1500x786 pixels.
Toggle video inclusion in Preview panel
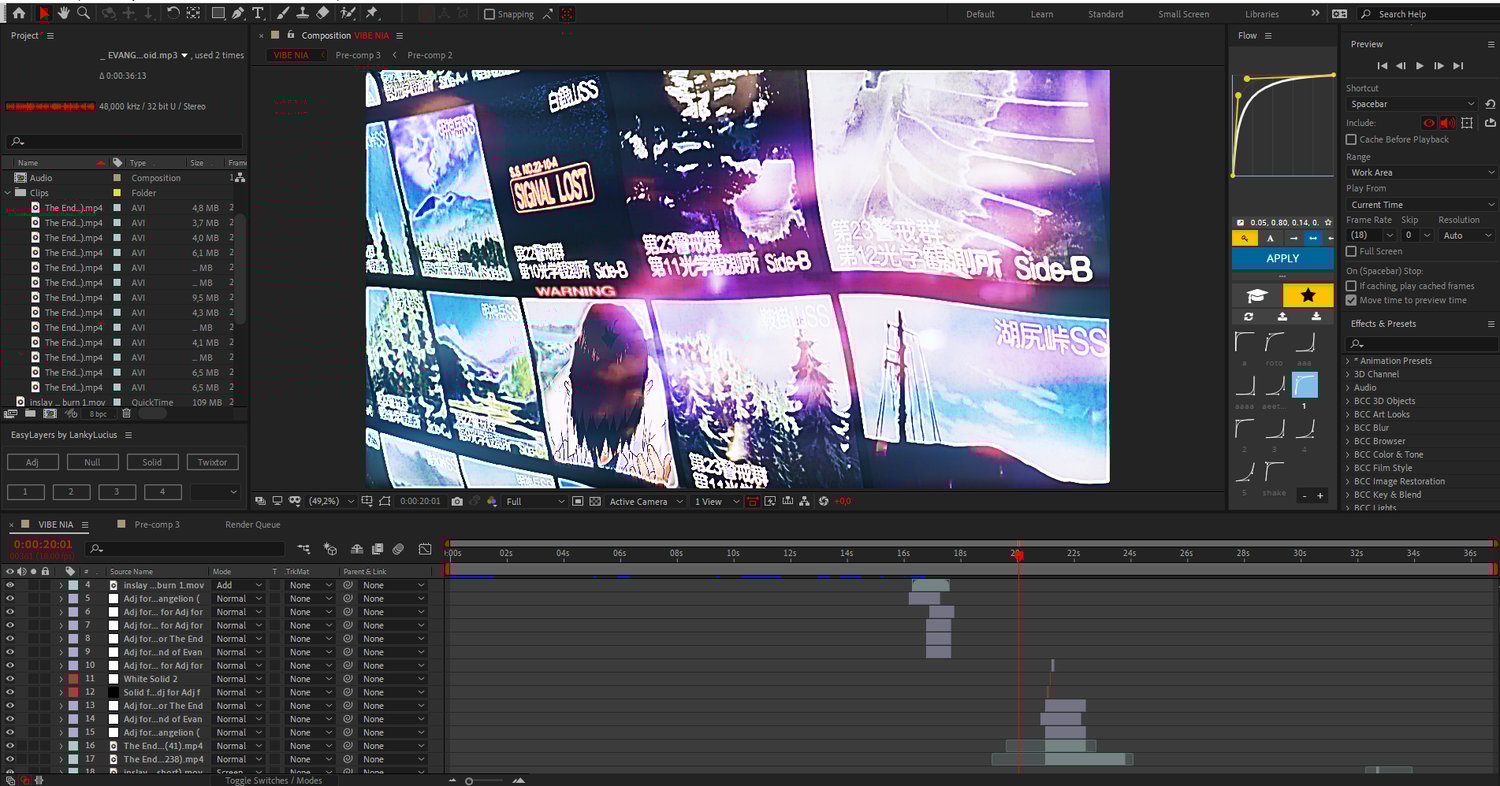pyautogui.click(x=1429, y=123)
